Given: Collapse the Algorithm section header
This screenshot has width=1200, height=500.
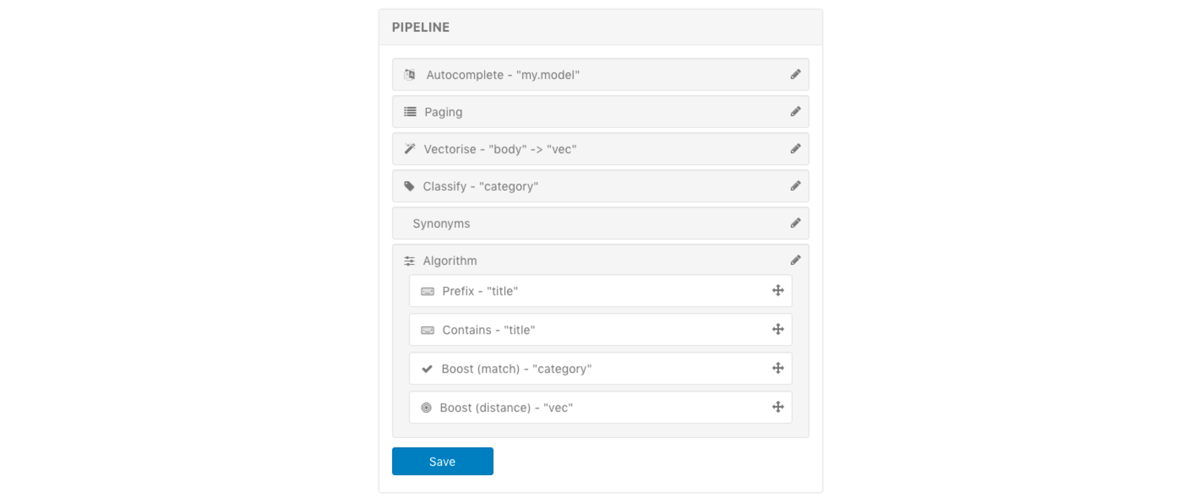Looking at the screenshot, I should point(600,260).
